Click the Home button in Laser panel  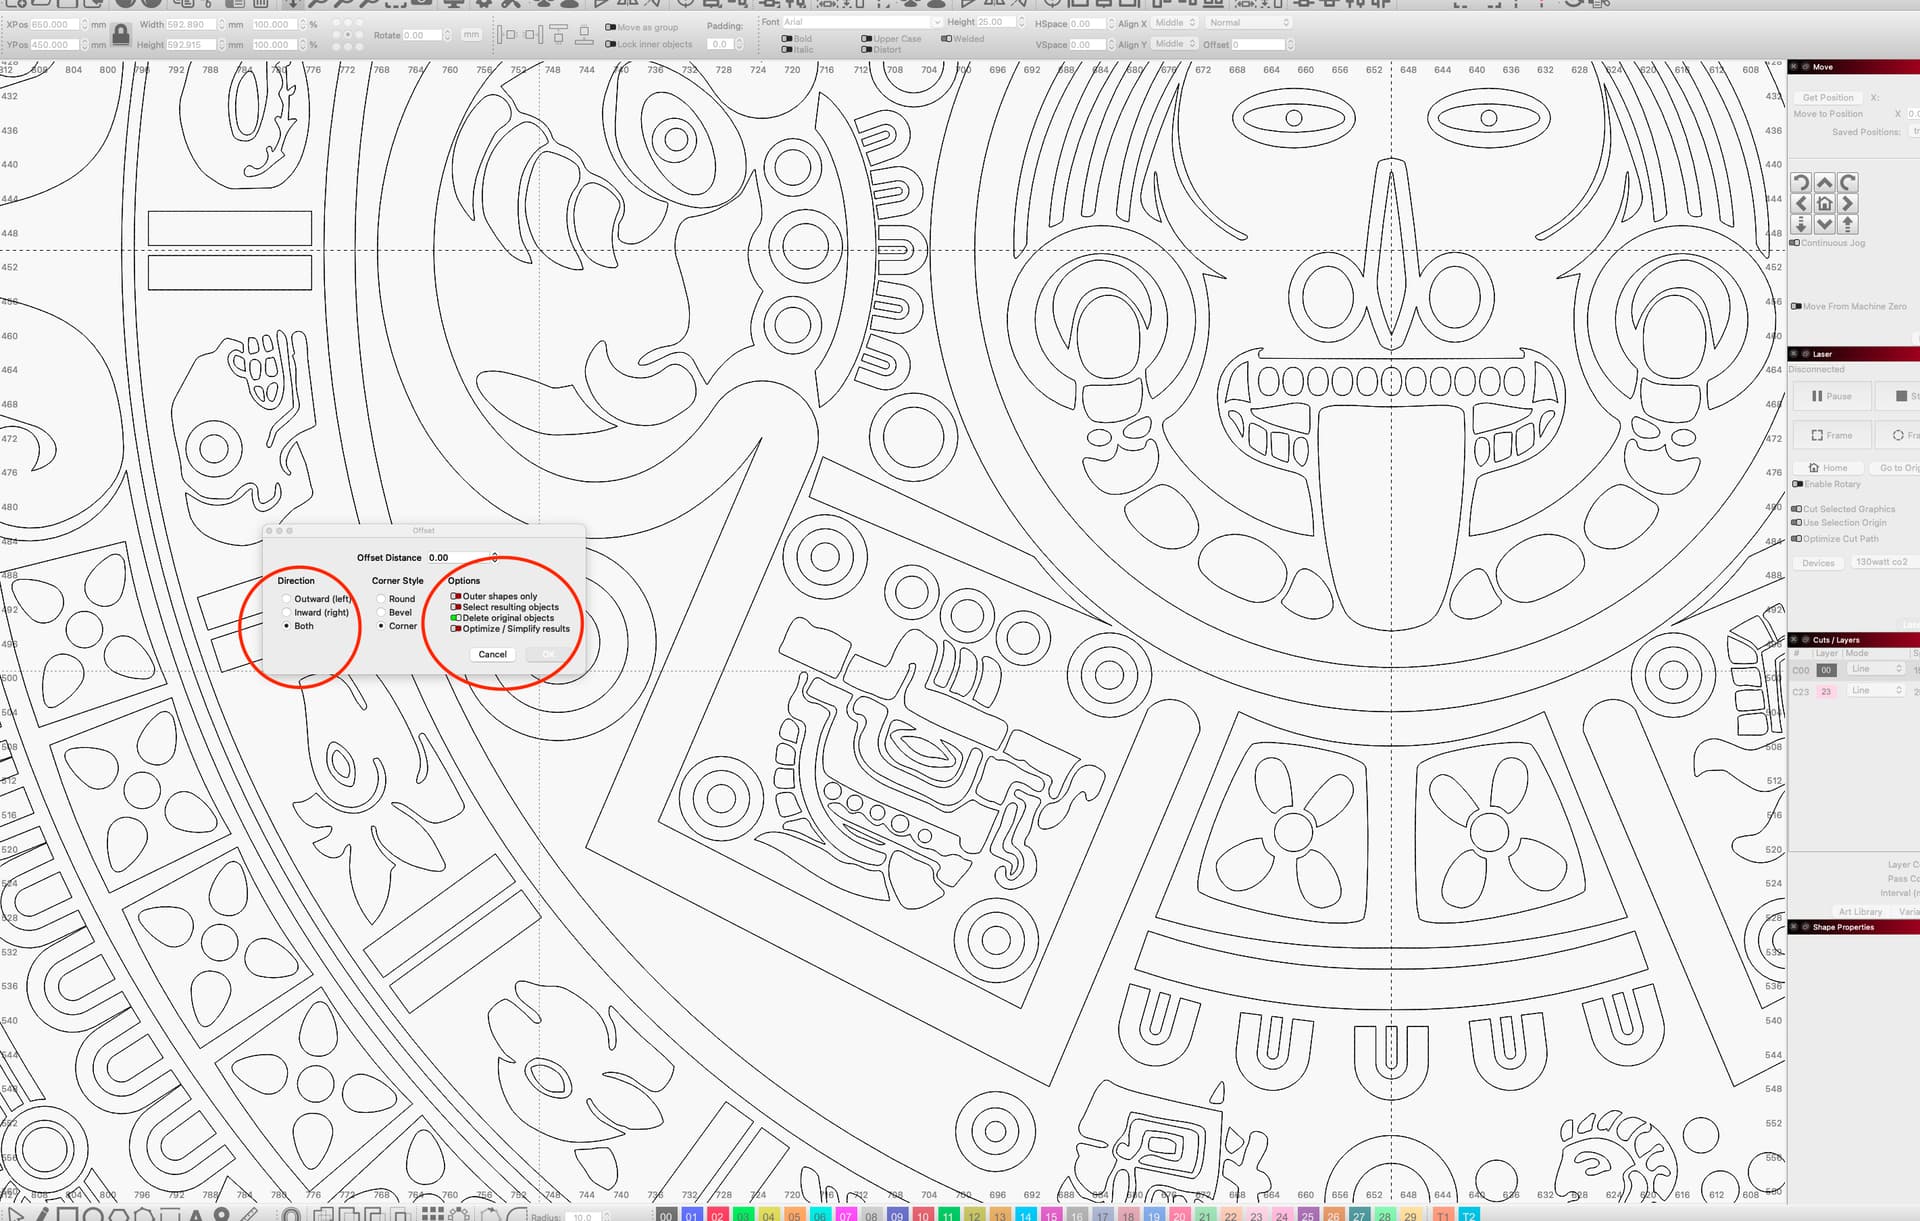(x=1828, y=468)
